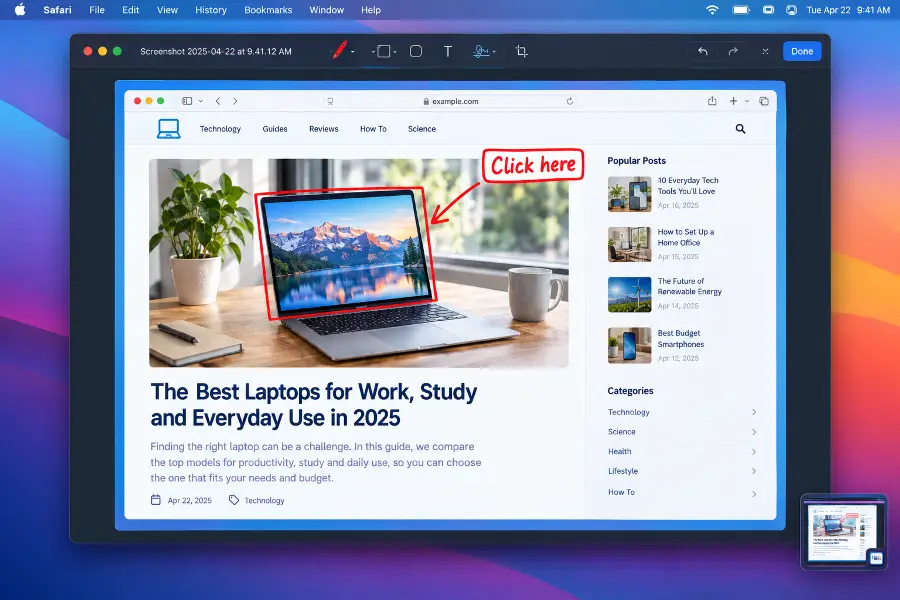The width and height of the screenshot is (900, 600).
Task: Open the File menu
Action: [x=97, y=10]
